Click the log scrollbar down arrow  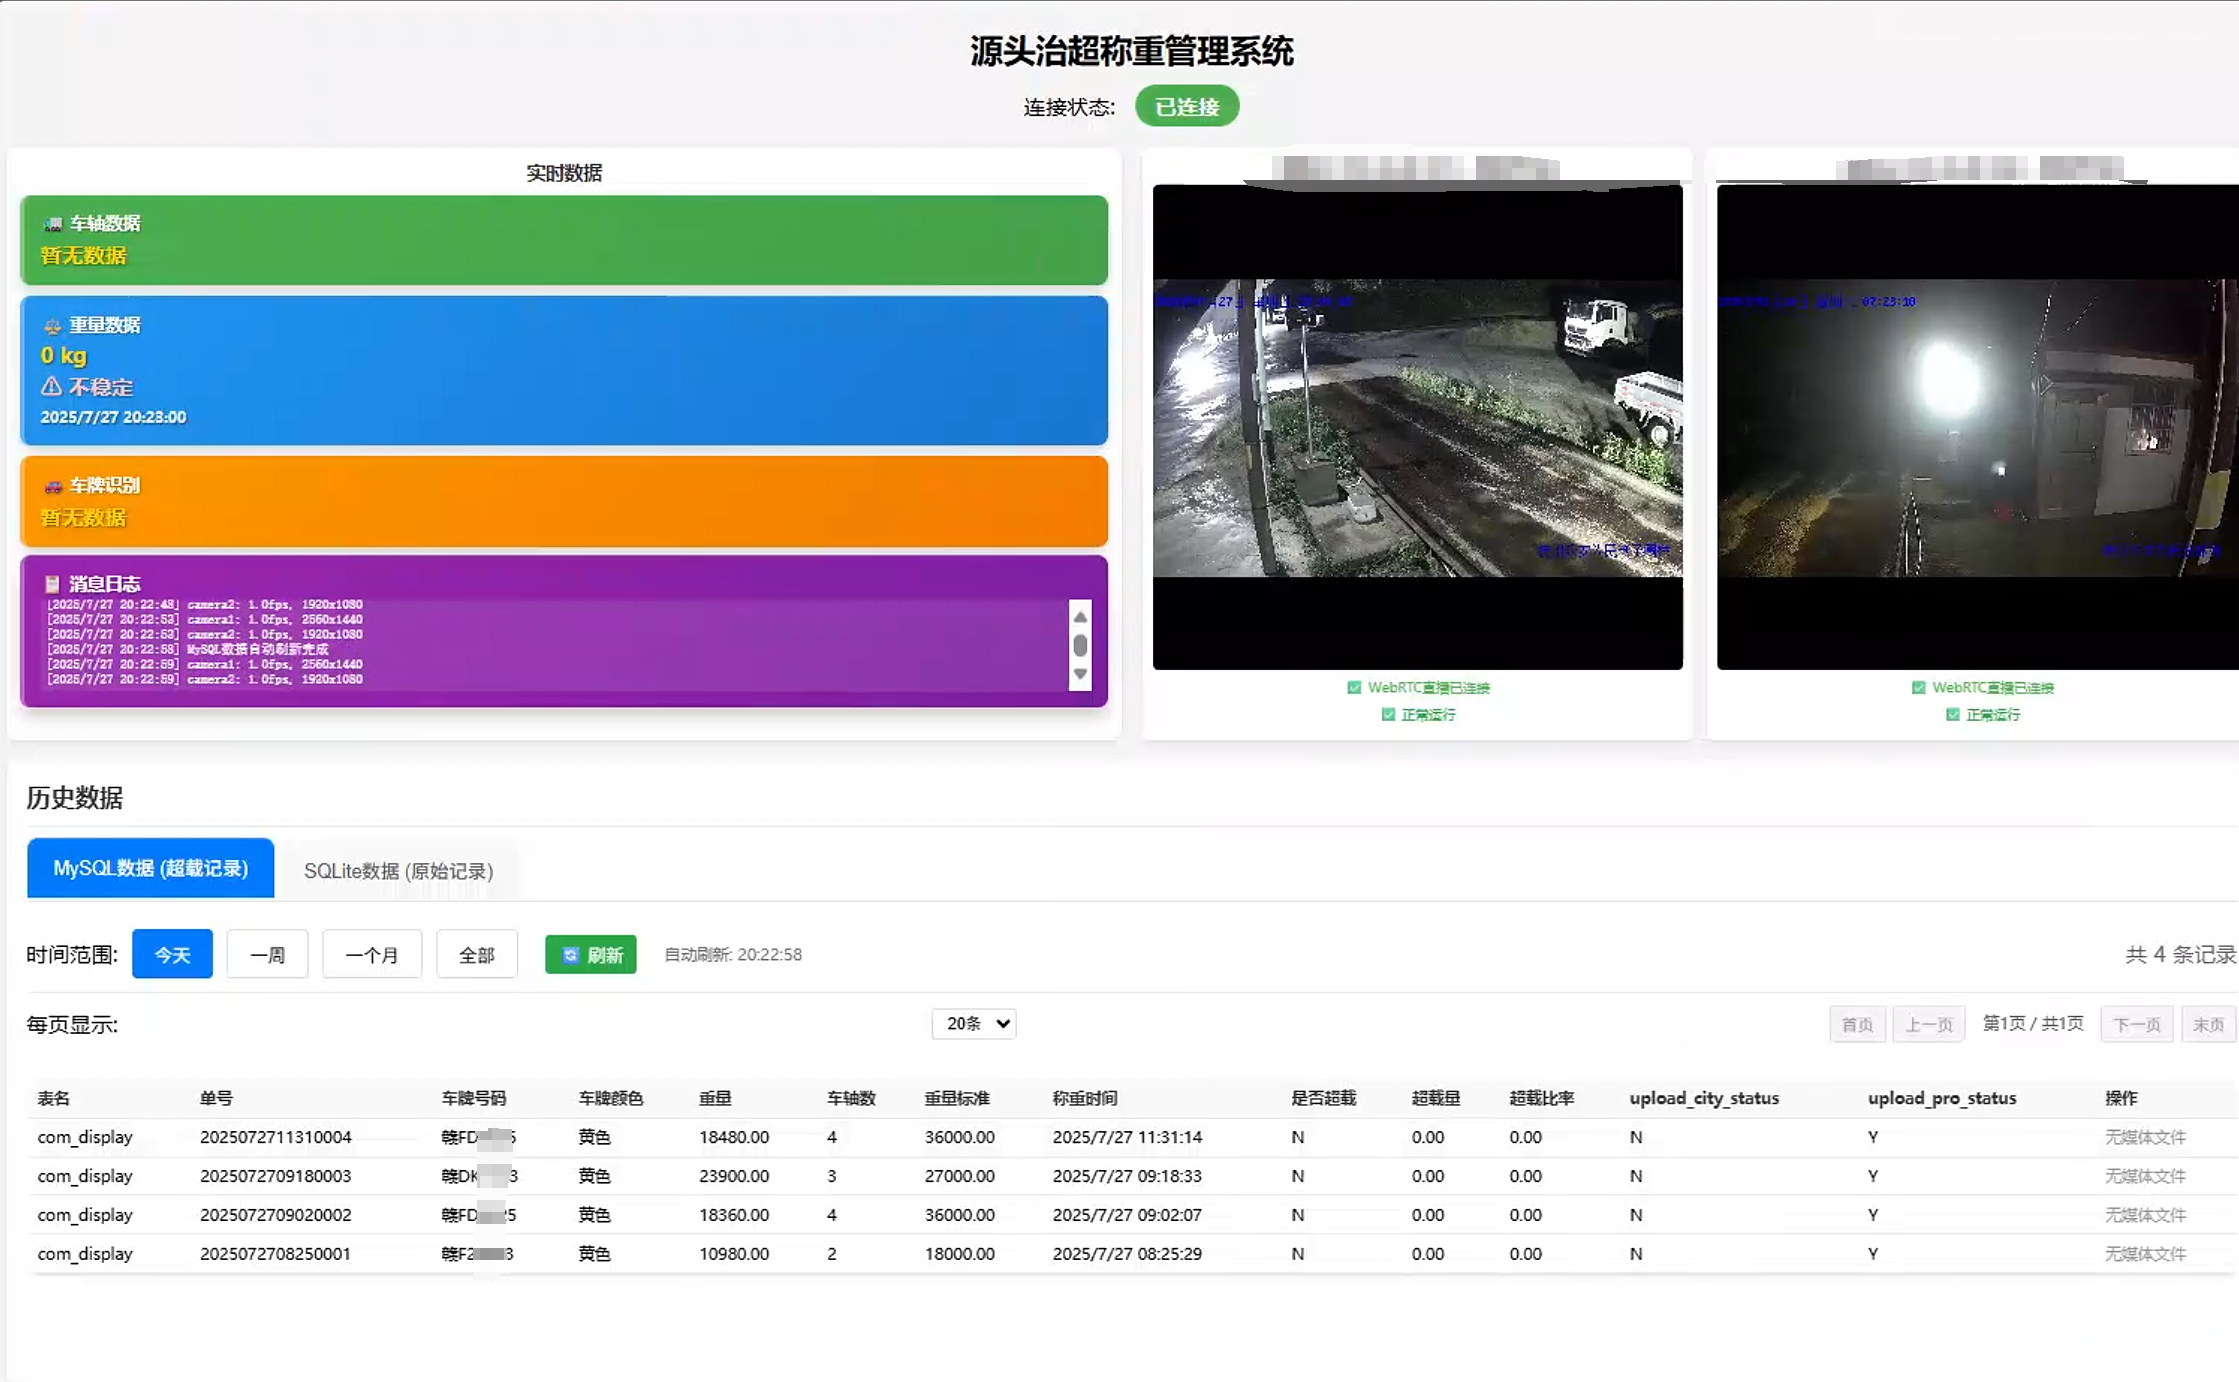(1080, 674)
